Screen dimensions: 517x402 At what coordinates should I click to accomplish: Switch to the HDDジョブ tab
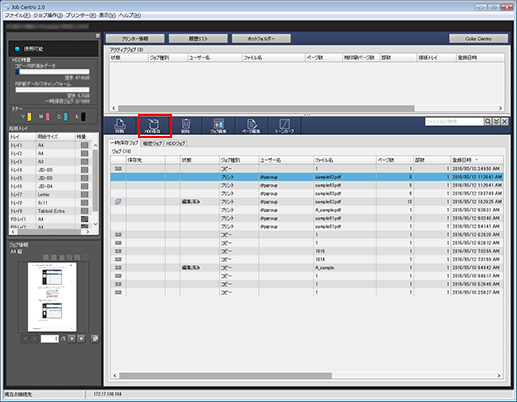click(x=176, y=143)
